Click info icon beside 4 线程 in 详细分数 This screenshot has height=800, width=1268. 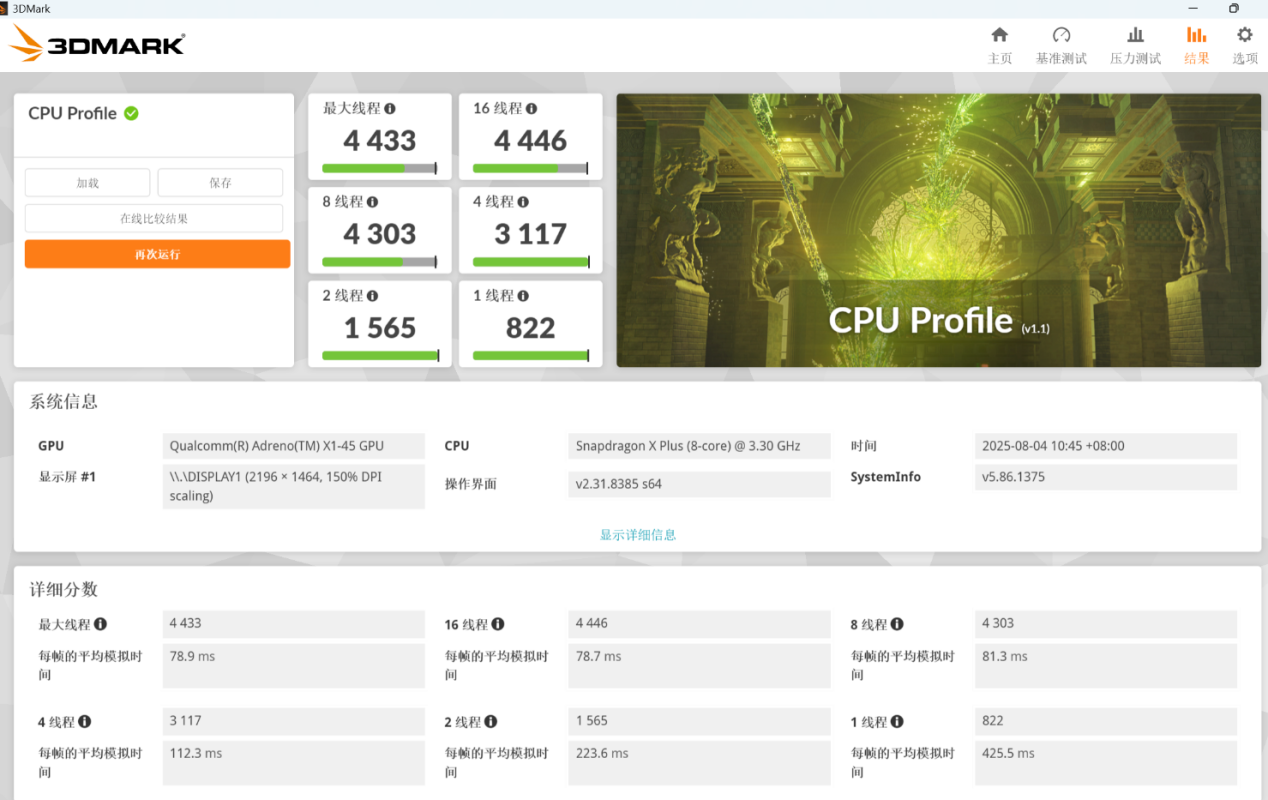tap(84, 721)
